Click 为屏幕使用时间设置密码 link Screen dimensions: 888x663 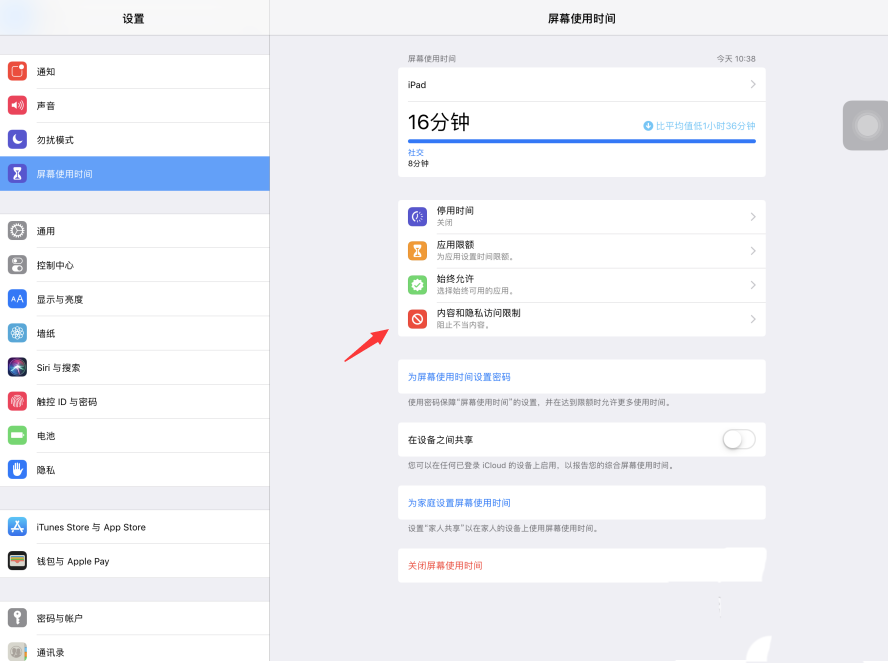pos(459,377)
